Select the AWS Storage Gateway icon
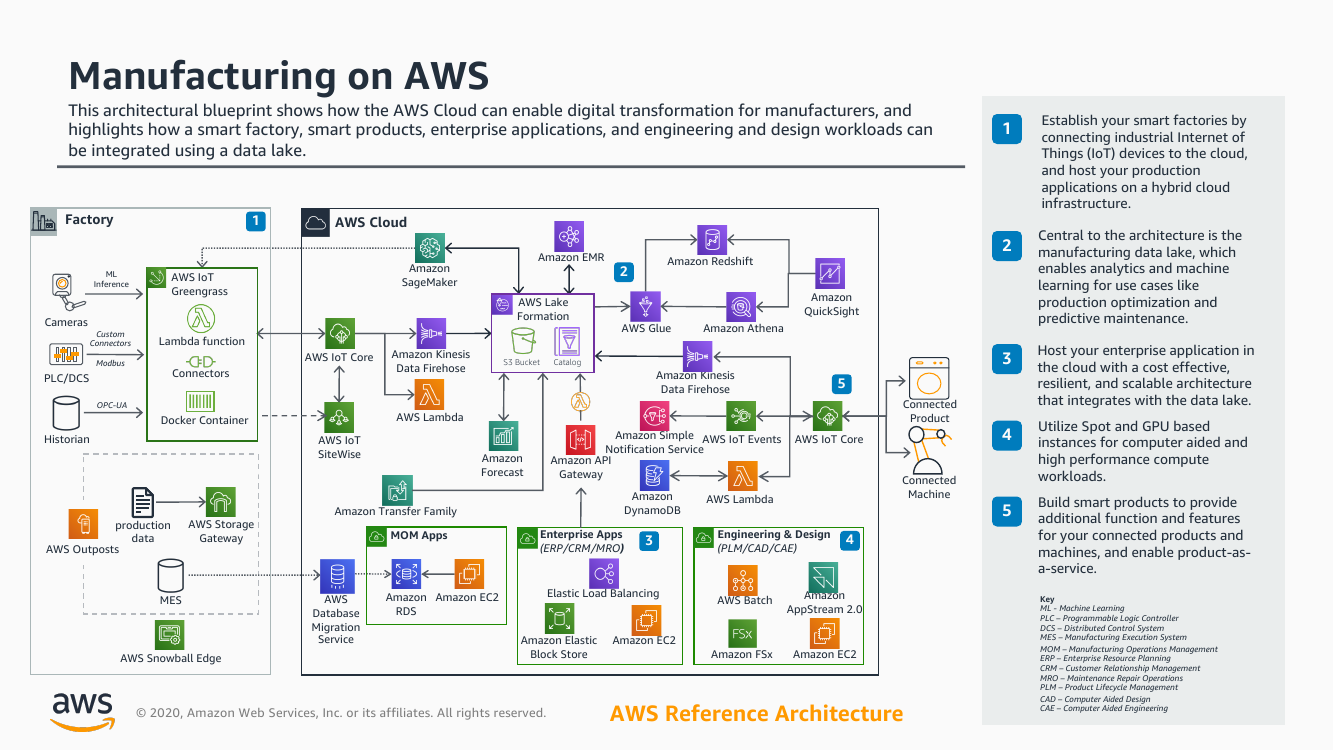 (x=220, y=503)
